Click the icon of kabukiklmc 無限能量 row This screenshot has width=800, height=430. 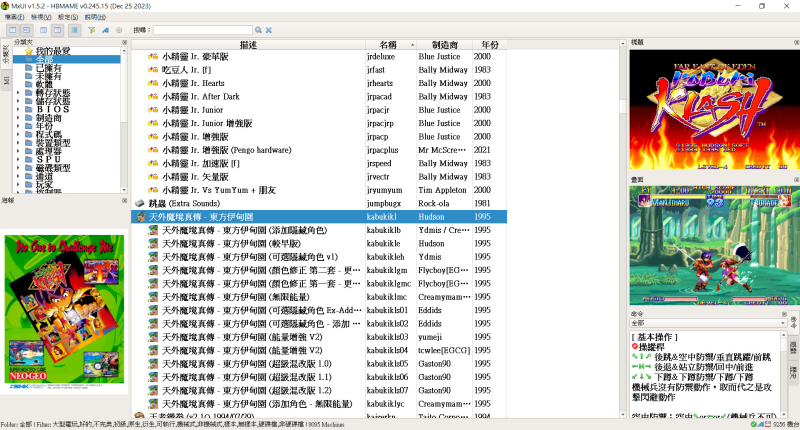point(153,297)
